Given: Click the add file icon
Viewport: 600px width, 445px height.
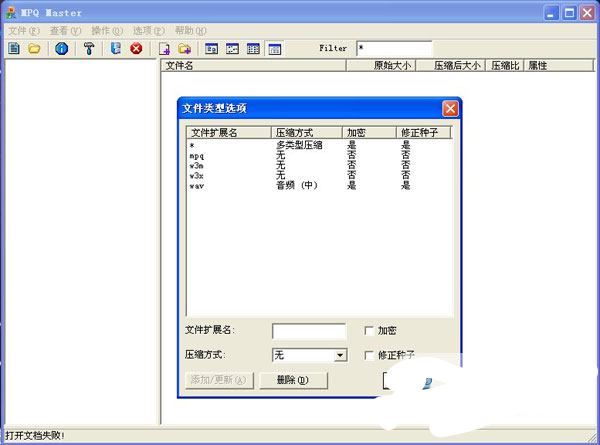Looking at the screenshot, I should point(165,49).
